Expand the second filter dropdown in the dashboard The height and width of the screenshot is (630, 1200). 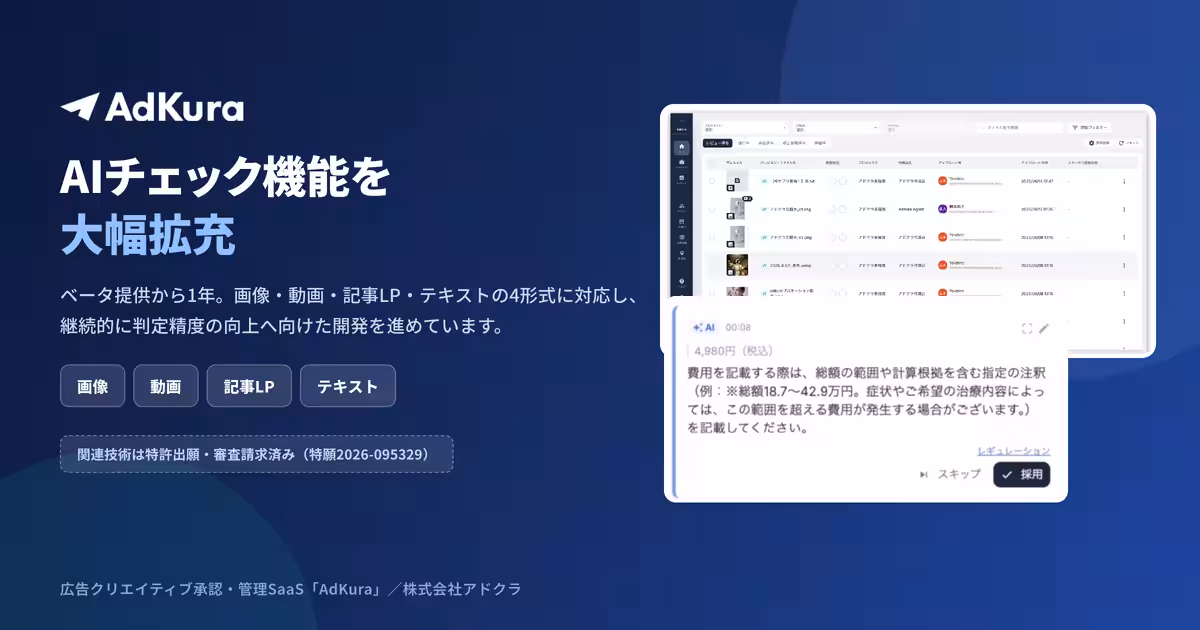click(836, 127)
